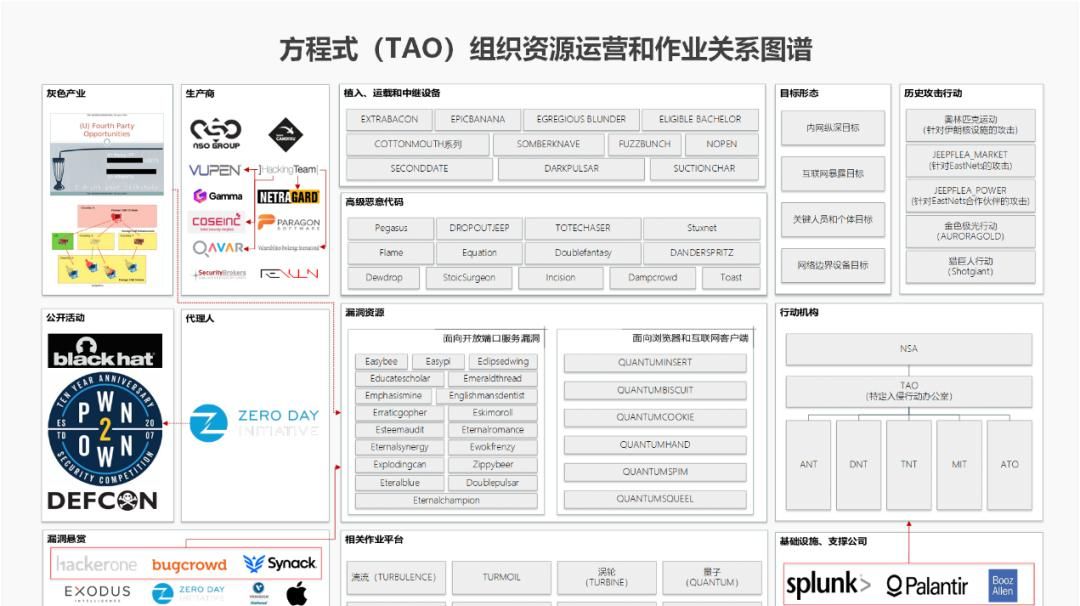Viewport: 1080px width, 606px height.
Task: Click the hackerone logo
Action: pos(94,563)
